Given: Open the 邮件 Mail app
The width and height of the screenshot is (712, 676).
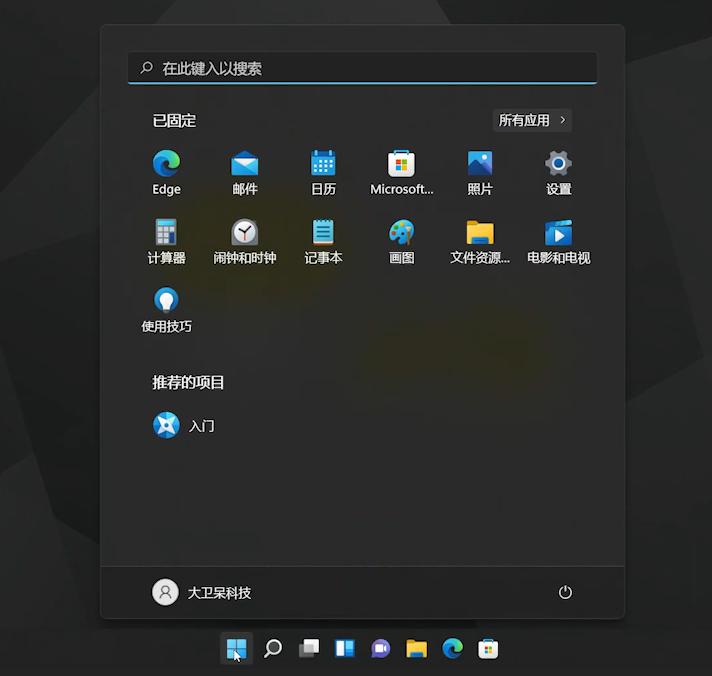Looking at the screenshot, I should [245, 173].
